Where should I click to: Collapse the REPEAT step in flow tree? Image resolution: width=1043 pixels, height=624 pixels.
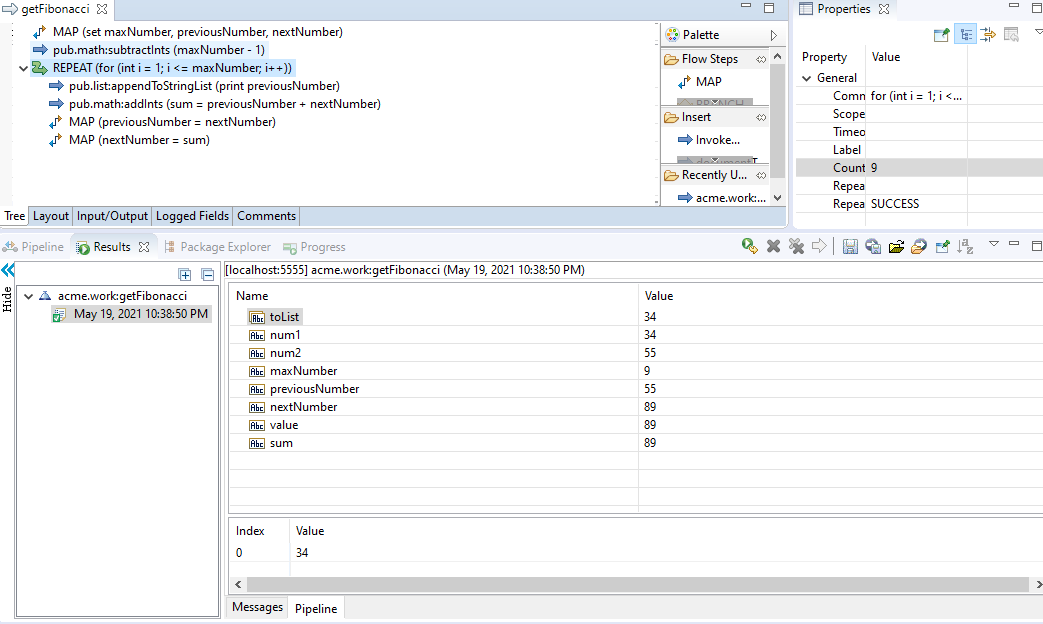(x=23, y=69)
